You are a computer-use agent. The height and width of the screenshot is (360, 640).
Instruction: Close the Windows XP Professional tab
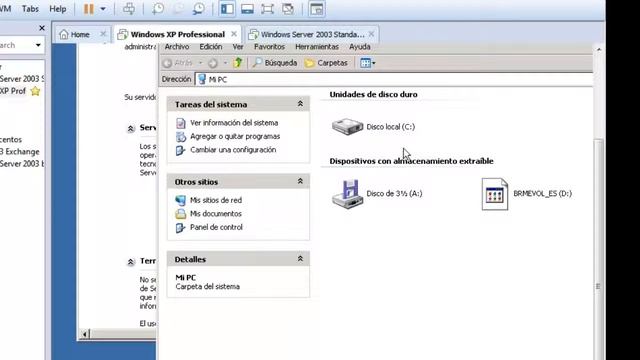click(234, 34)
